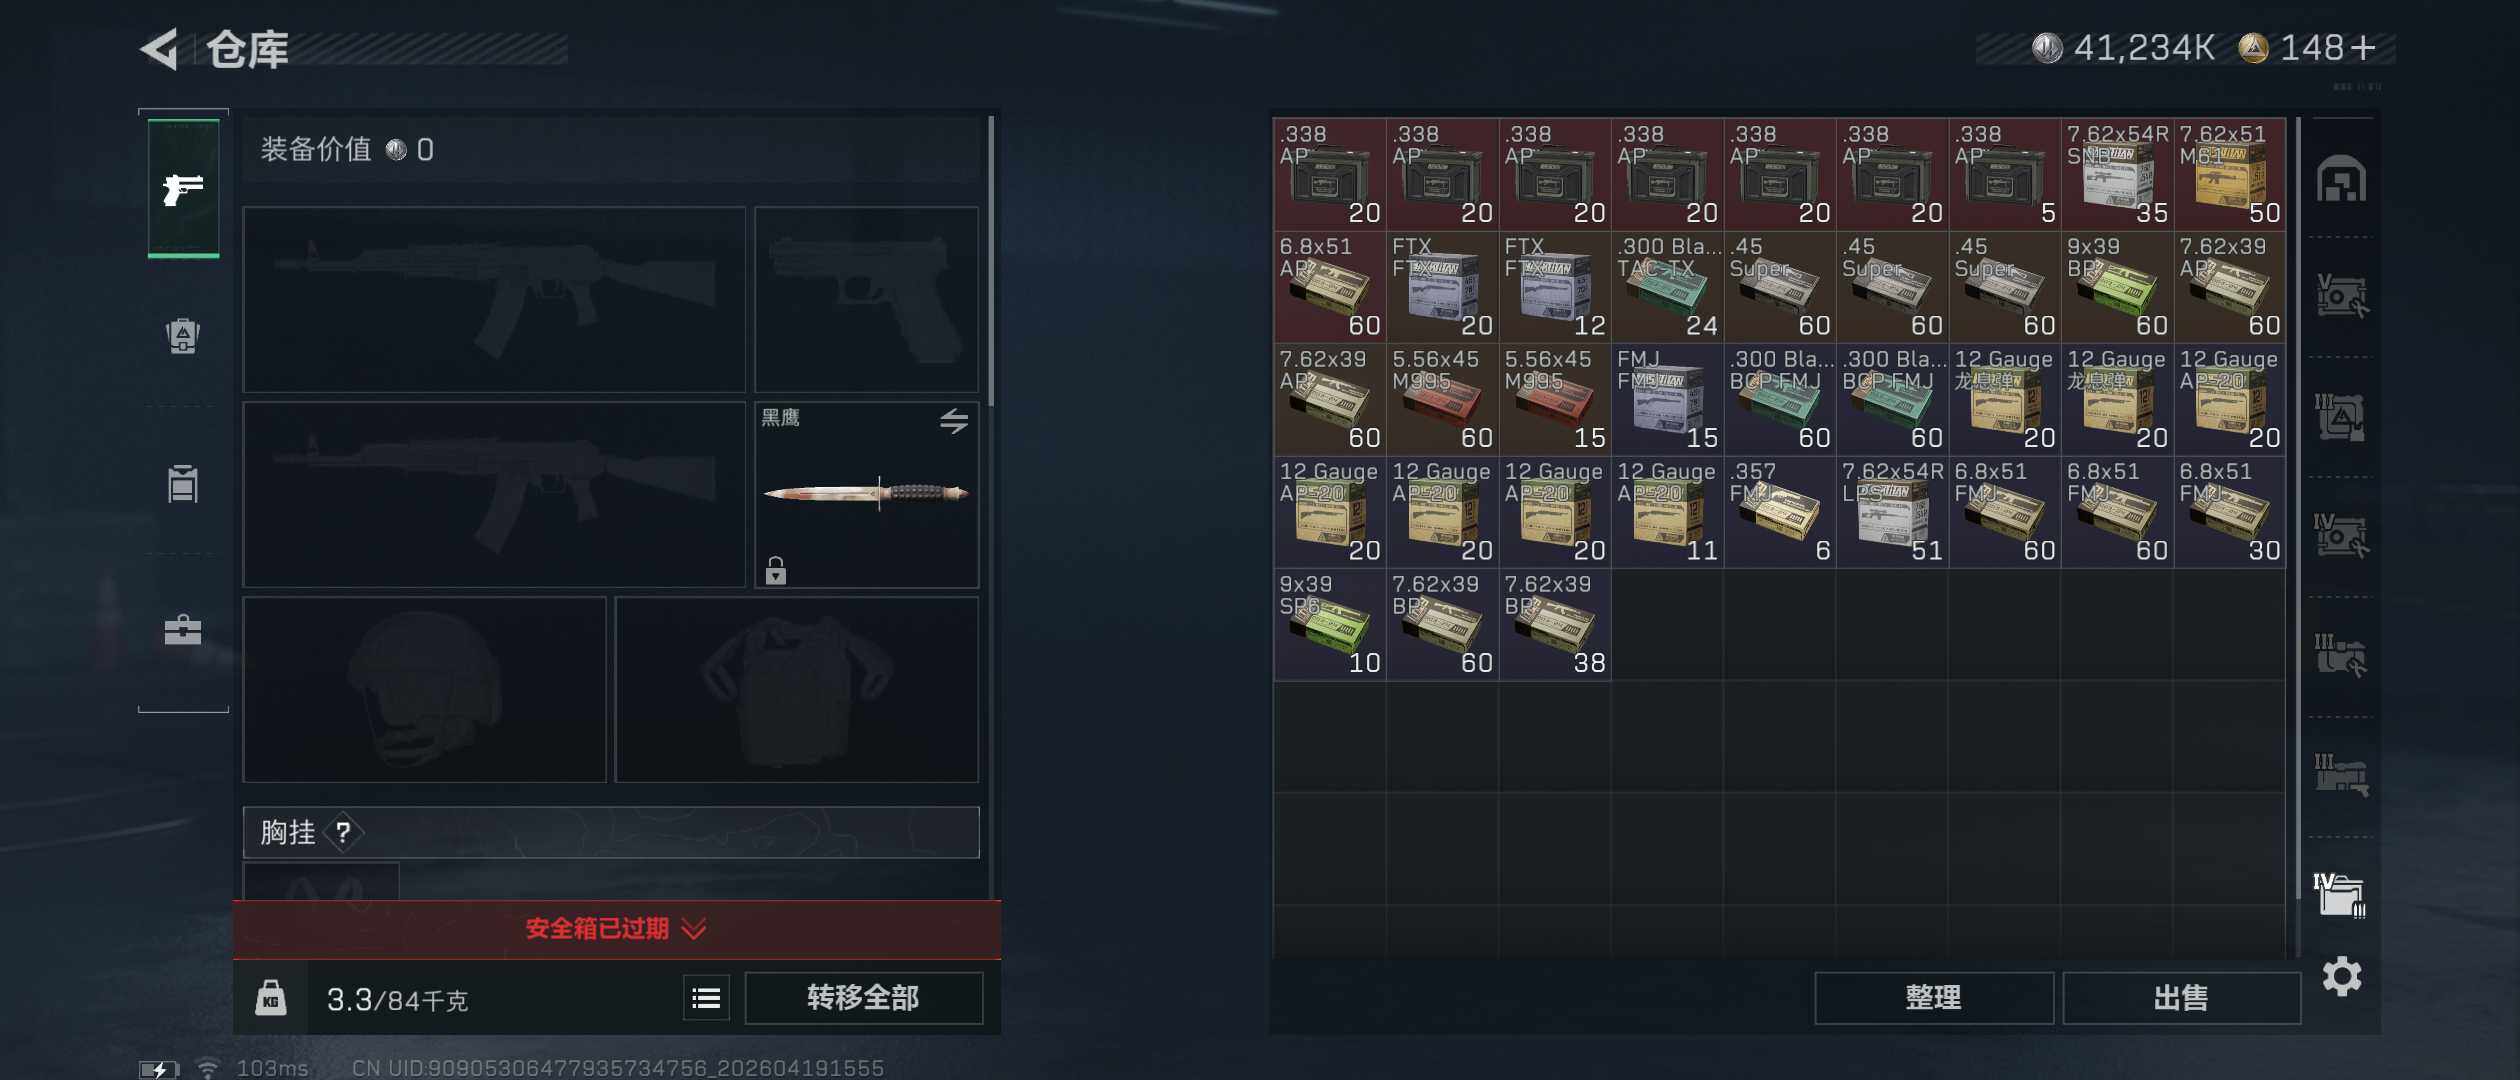Click the 转移全部 button
This screenshot has width=2520, height=1080.
coord(864,998)
